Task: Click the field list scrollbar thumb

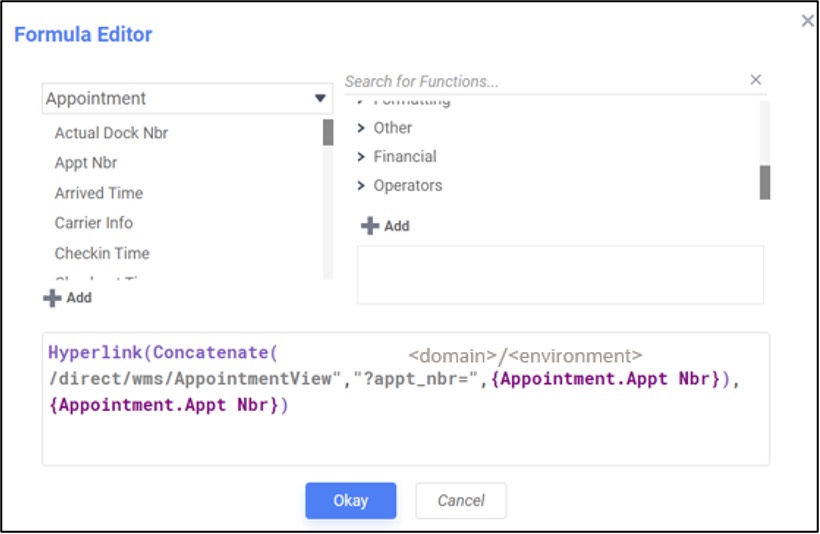Action: tap(328, 133)
